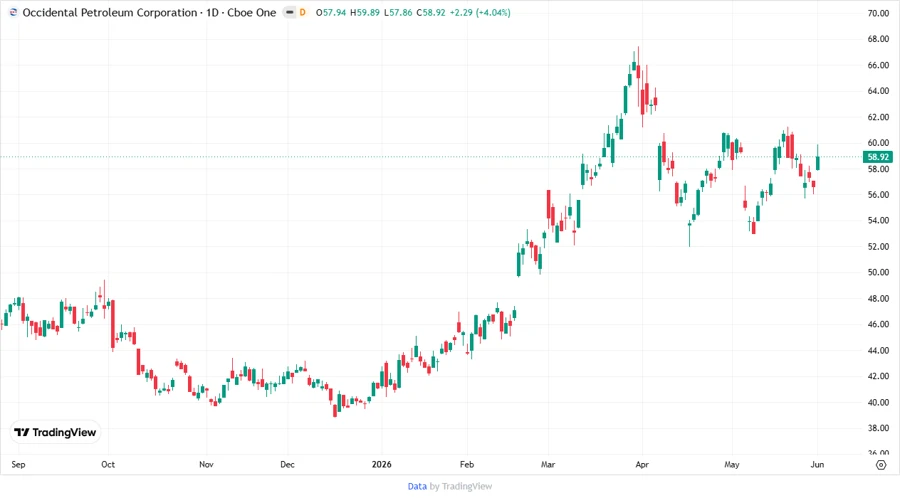The height and width of the screenshot is (498, 900).
Task: Click the 66.00 price axis label
Action: click(x=878, y=65)
